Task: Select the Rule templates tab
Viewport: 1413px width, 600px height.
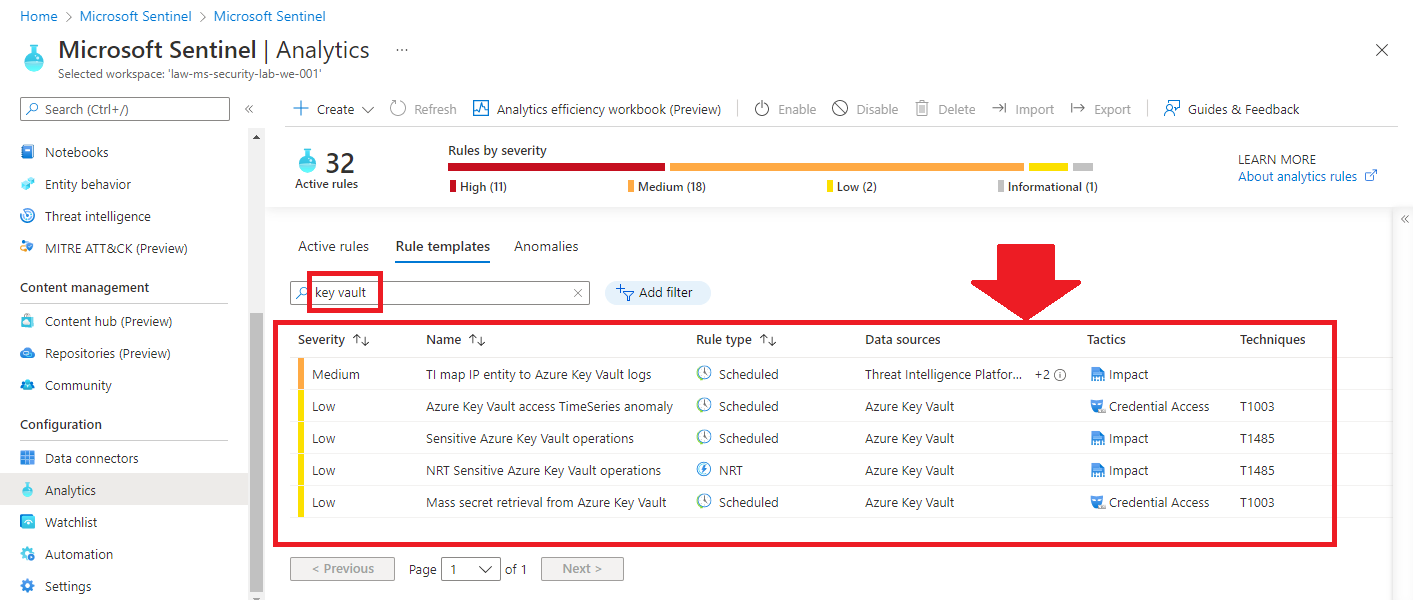Action: point(442,246)
